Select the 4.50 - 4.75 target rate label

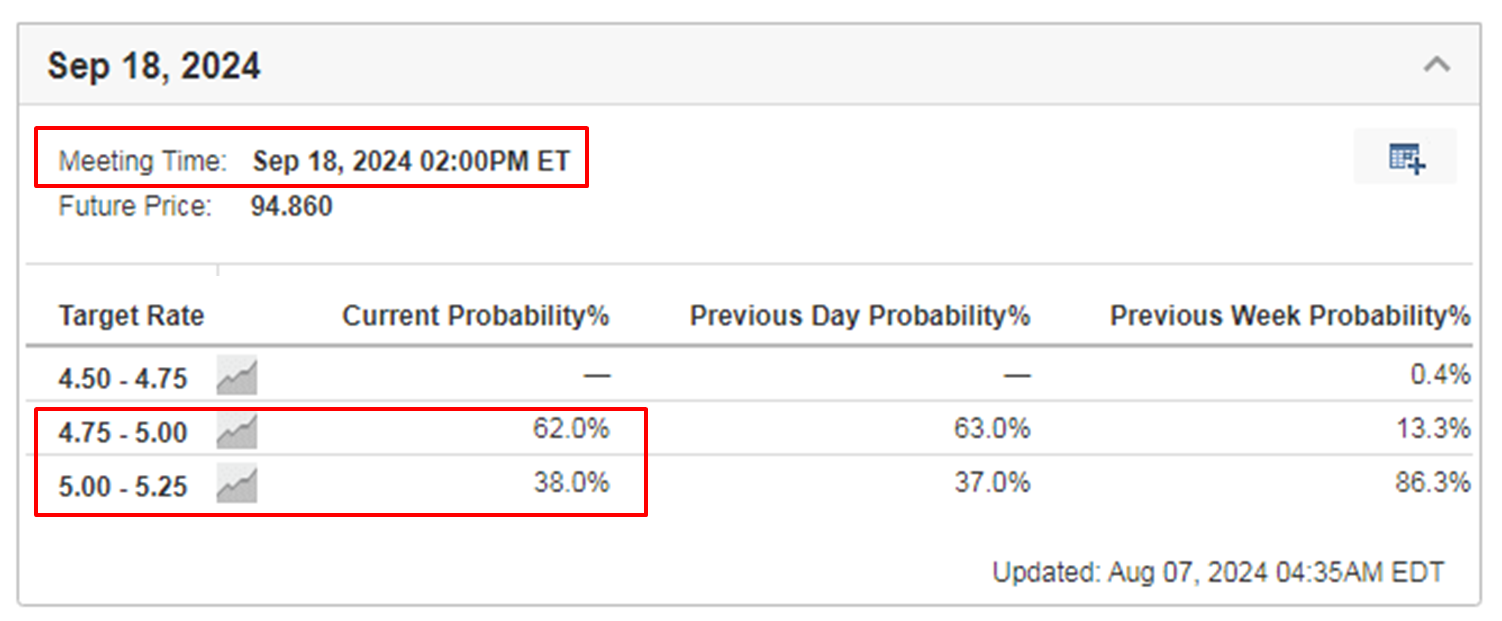point(123,379)
